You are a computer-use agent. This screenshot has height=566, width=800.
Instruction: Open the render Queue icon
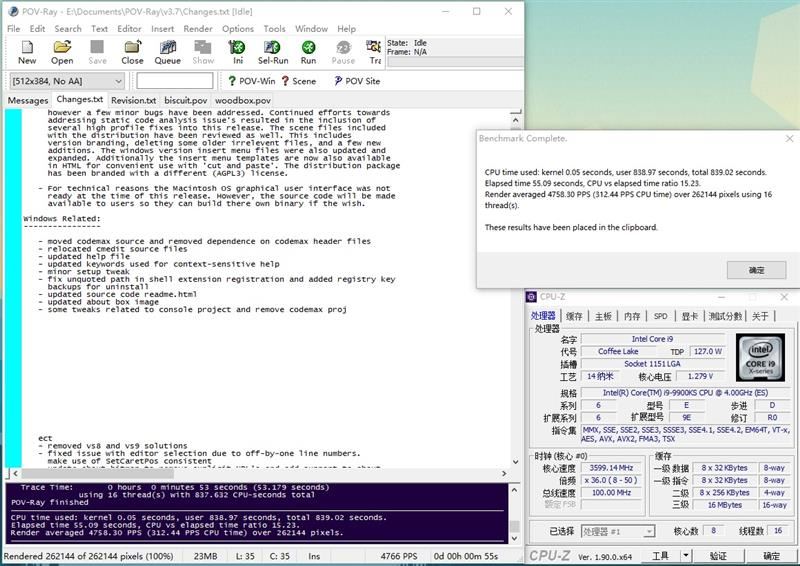[x=167, y=53]
